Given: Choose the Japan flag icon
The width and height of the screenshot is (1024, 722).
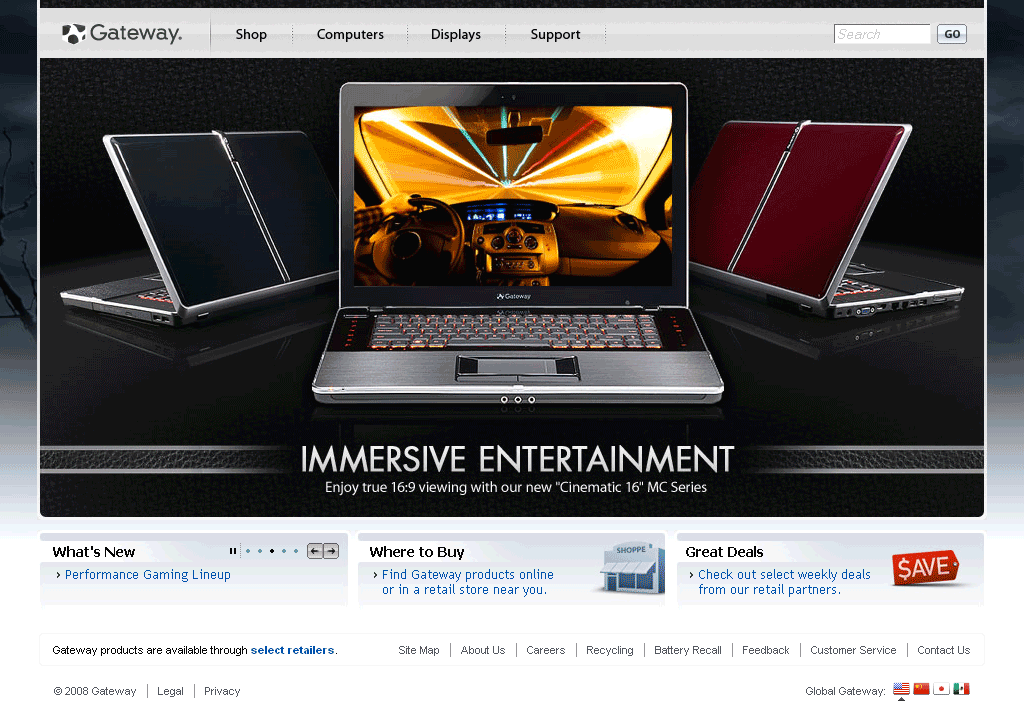Looking at the screenshot, I should coord(941,689).
